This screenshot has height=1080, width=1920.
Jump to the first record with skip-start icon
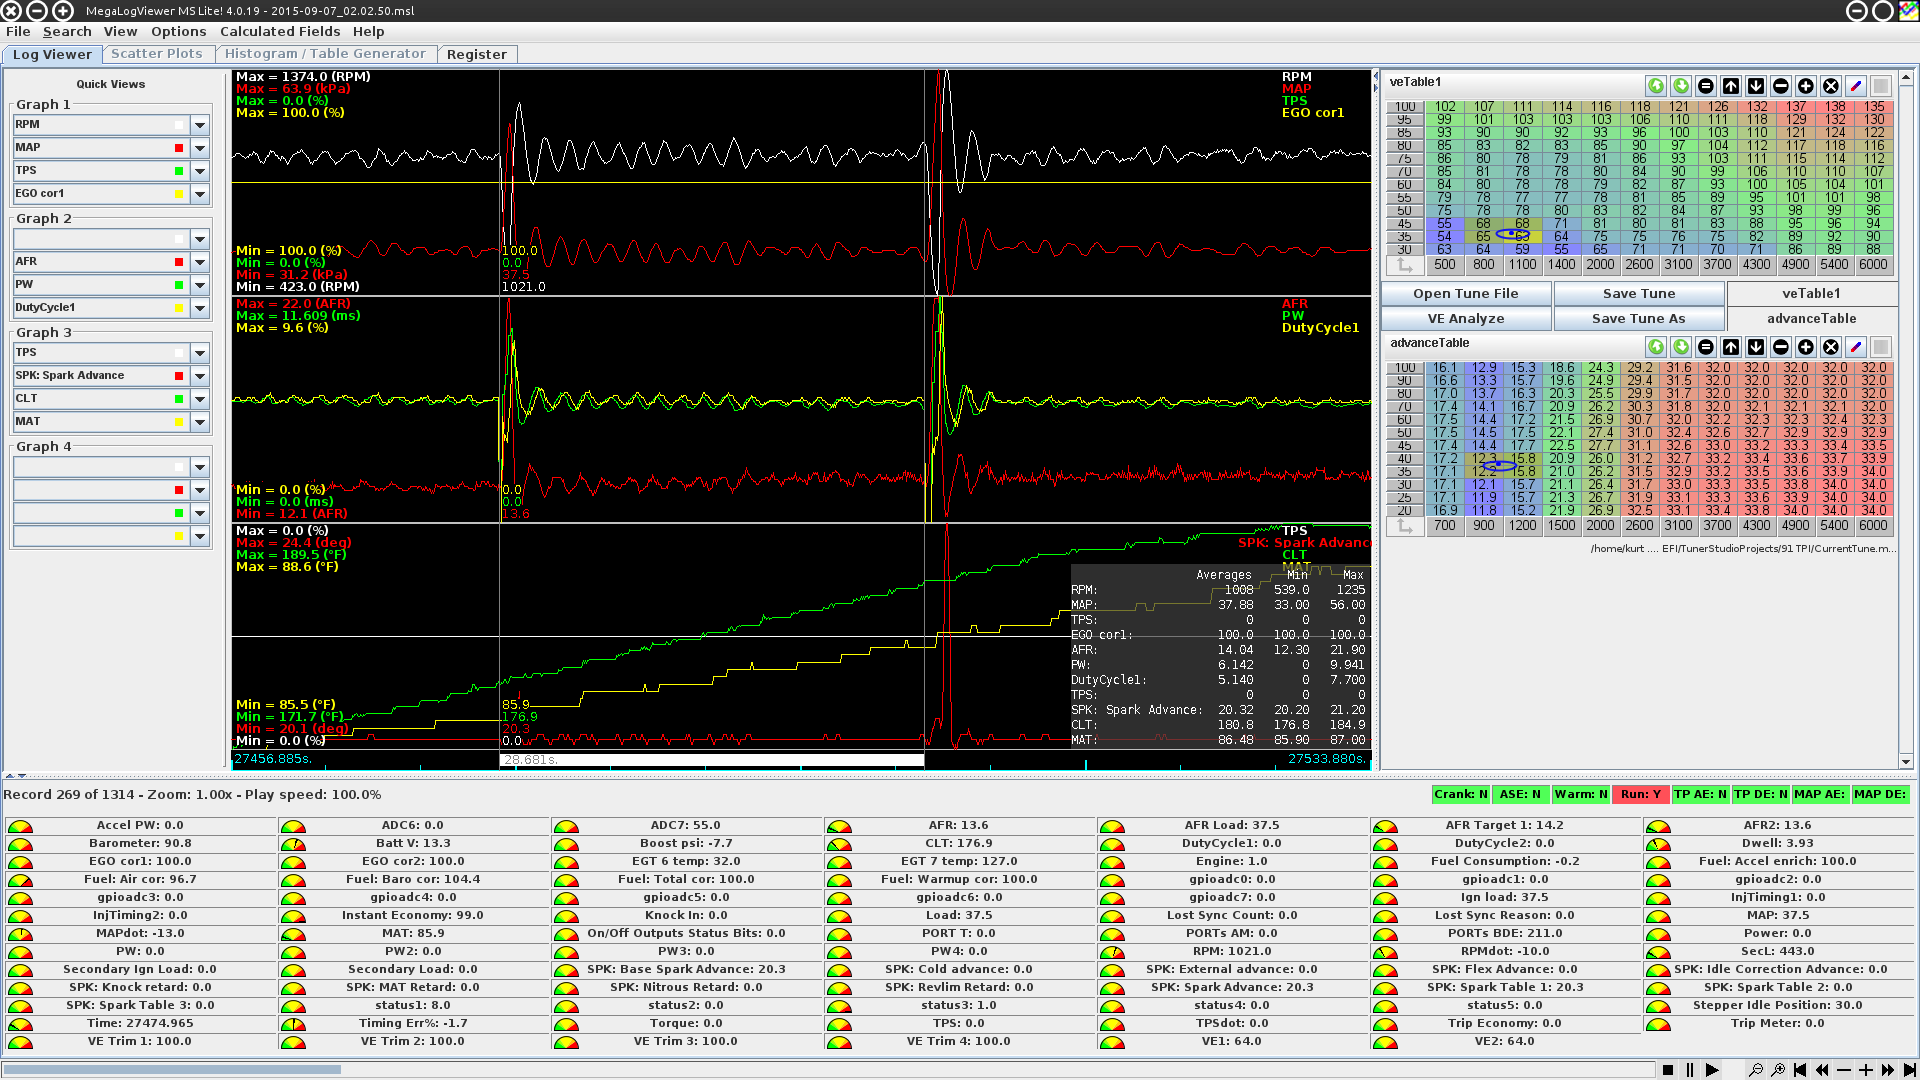(1800, 1070)
